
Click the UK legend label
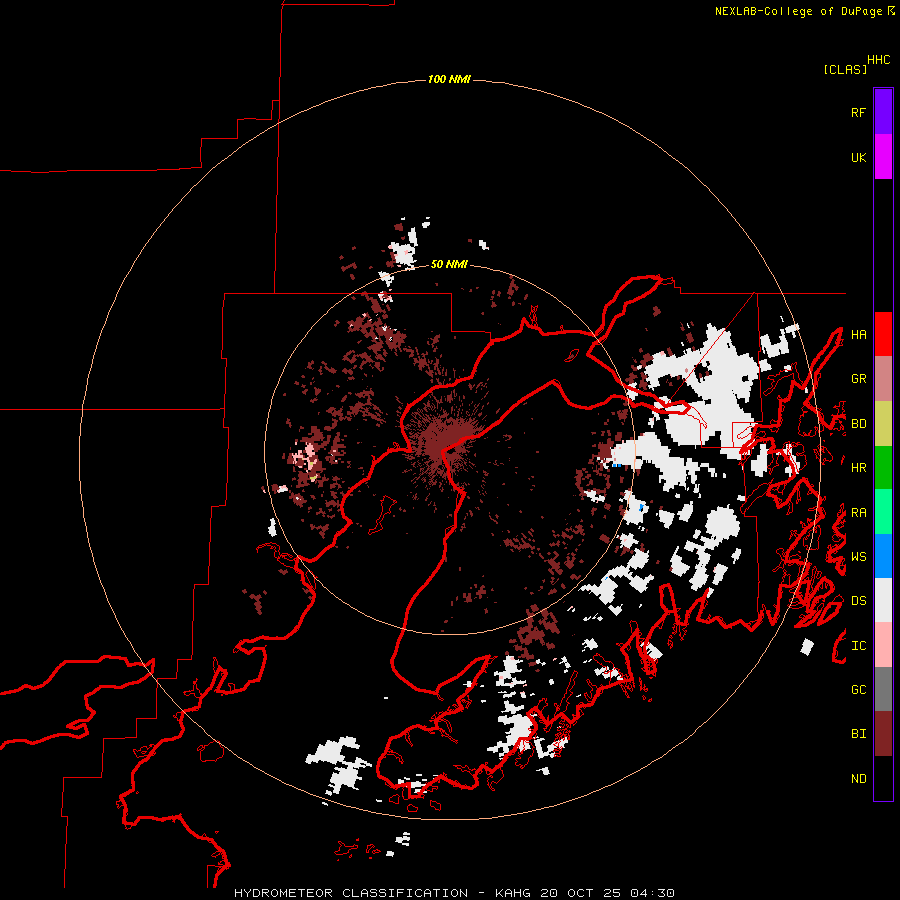[x=858, y=157]
